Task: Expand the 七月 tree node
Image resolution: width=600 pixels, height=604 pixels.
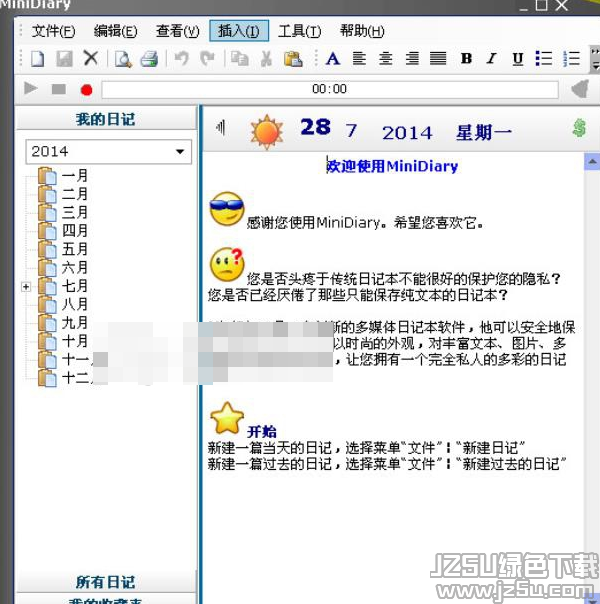Action: point(26,287)
